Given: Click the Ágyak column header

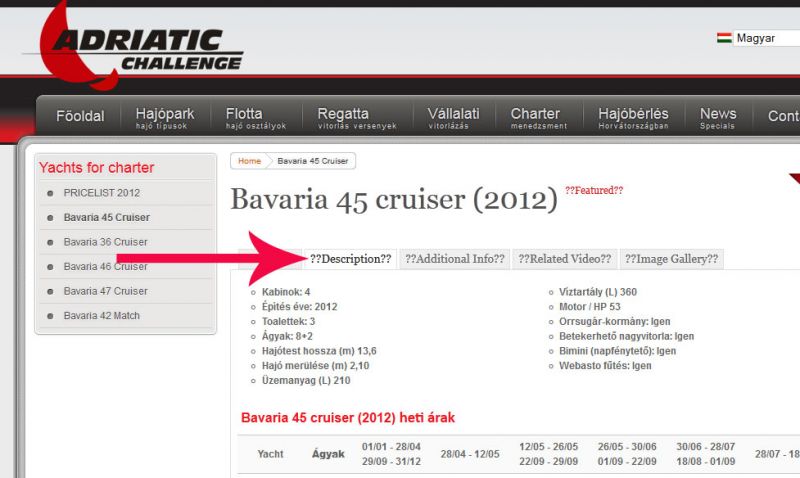Looking at the screenshot, I should (x=328, y=454).
